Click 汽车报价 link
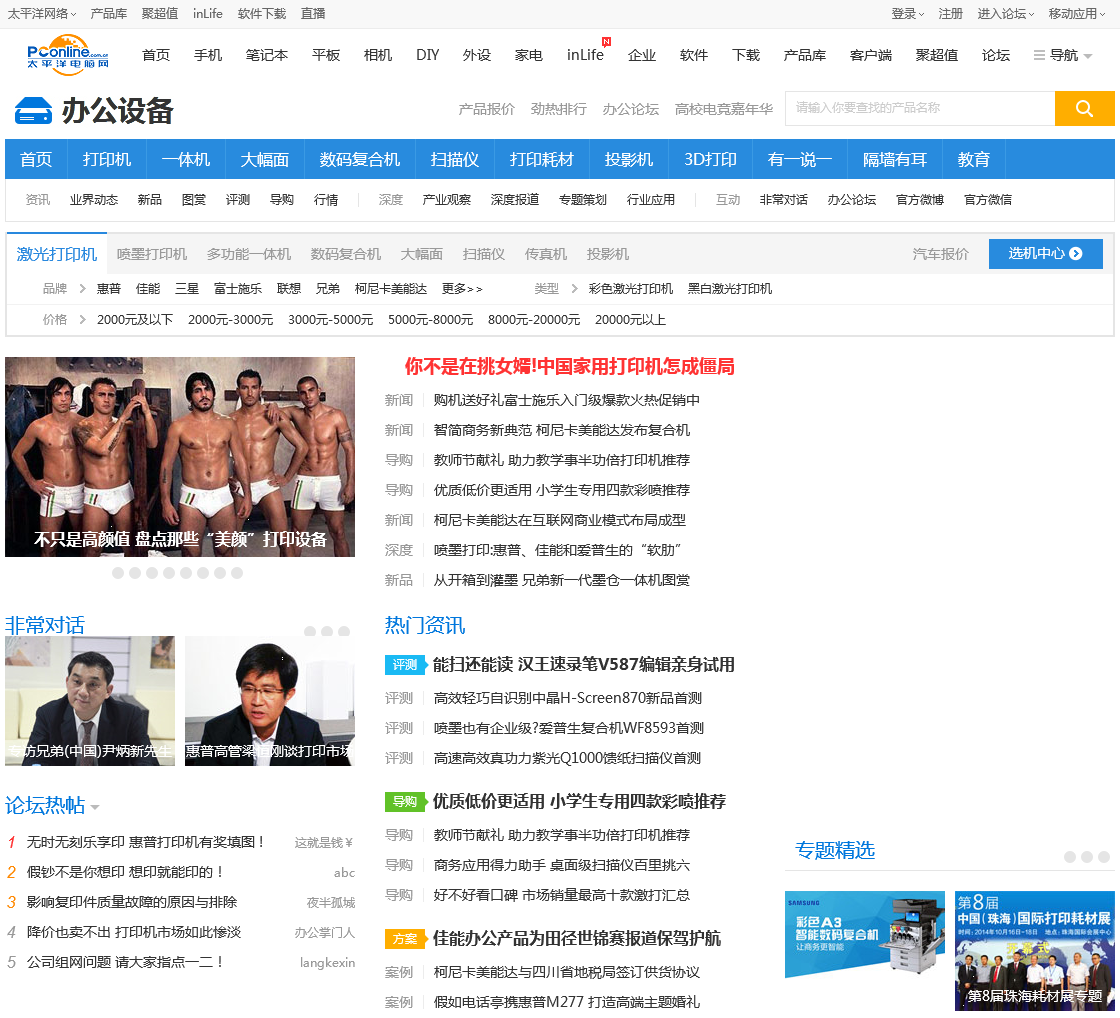The width and height of the screenshot is (1120, 1018). coord(941,254)
